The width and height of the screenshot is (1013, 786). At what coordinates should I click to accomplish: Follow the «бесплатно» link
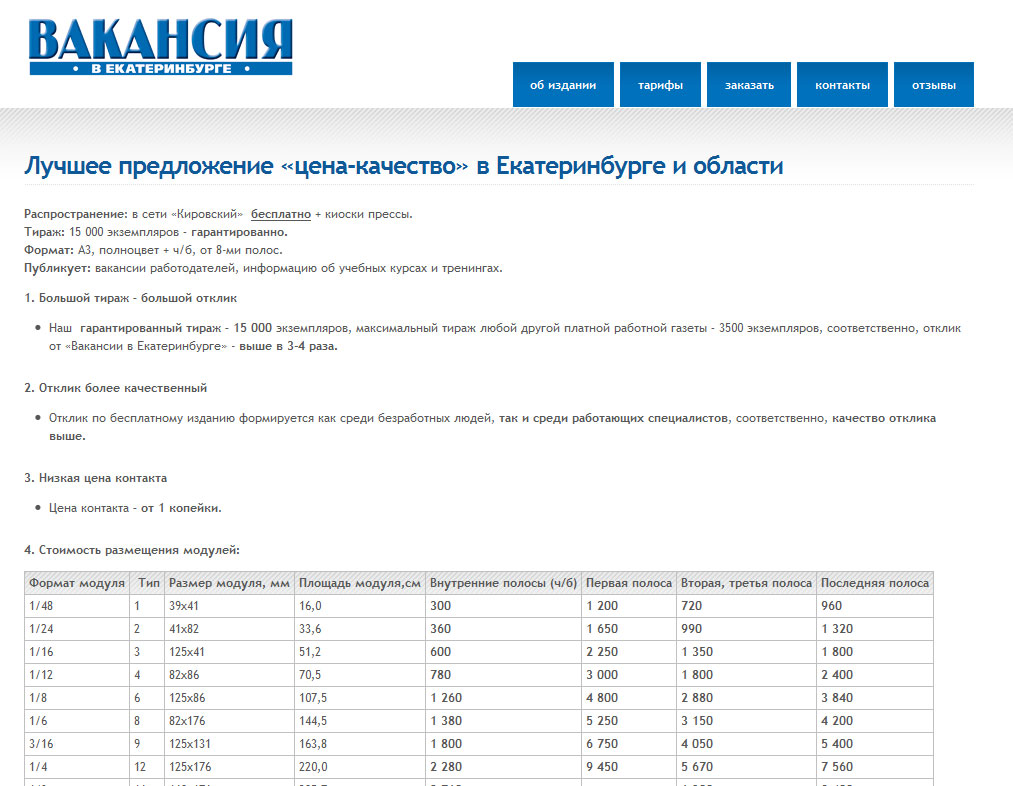[281, 214]
